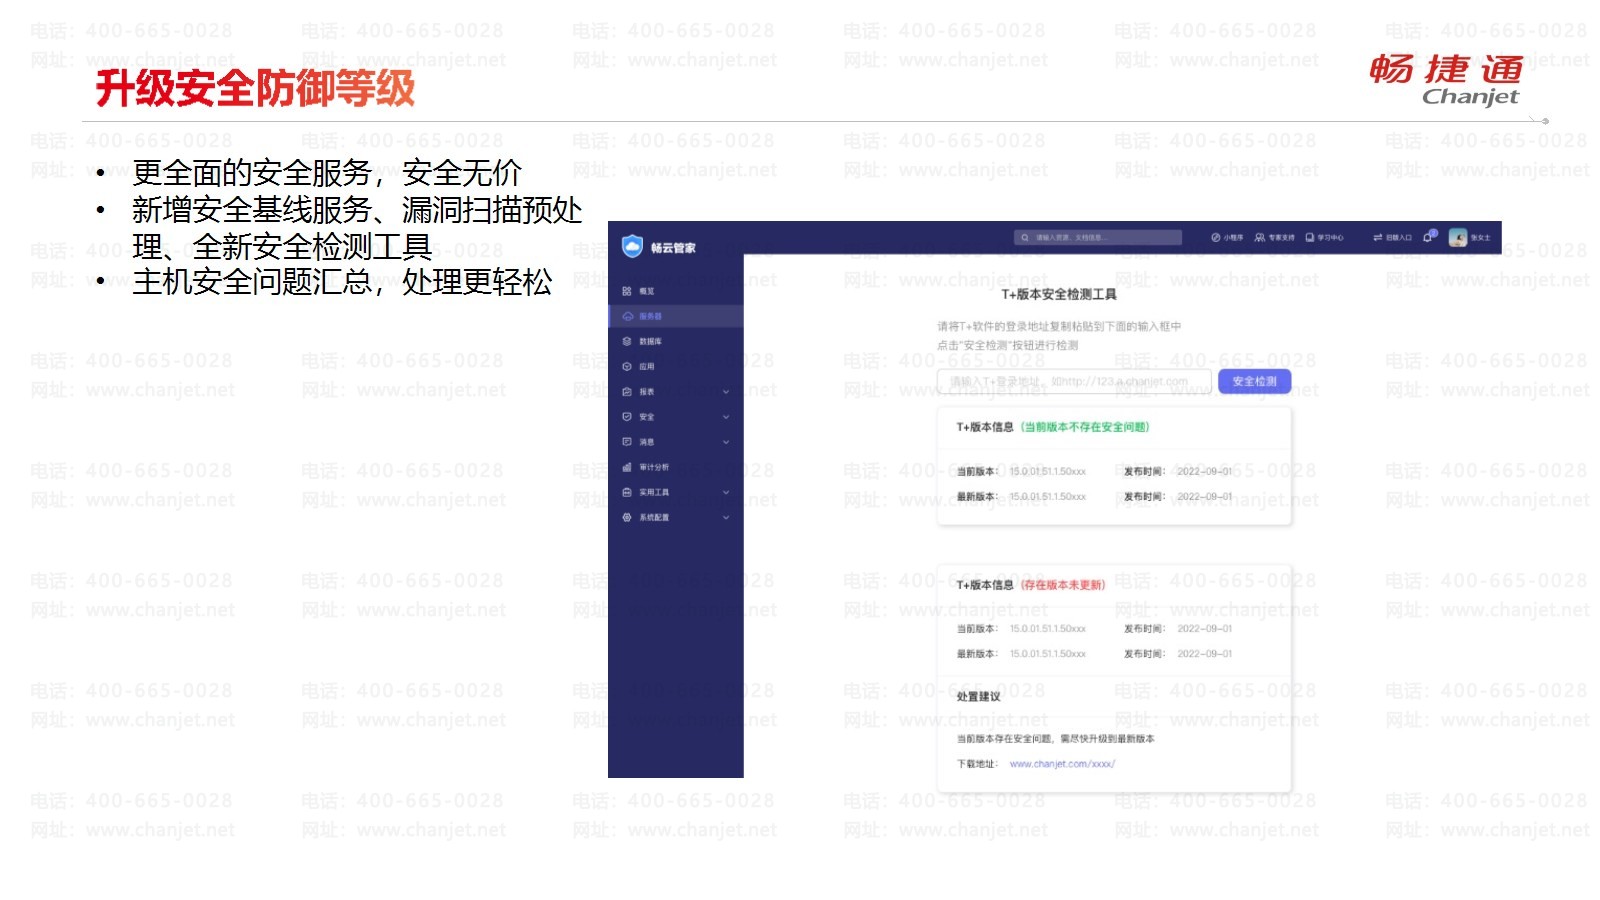Click the 畅云管家 app title text

click(673, 248)
